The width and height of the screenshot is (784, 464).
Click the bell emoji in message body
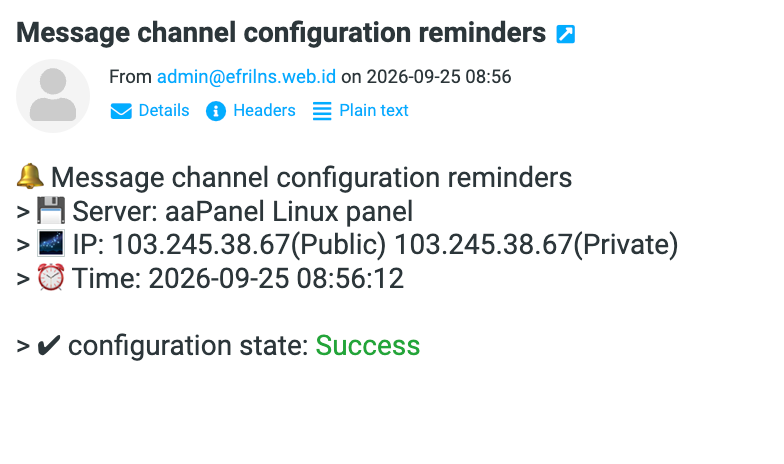(x=30, y=176)
